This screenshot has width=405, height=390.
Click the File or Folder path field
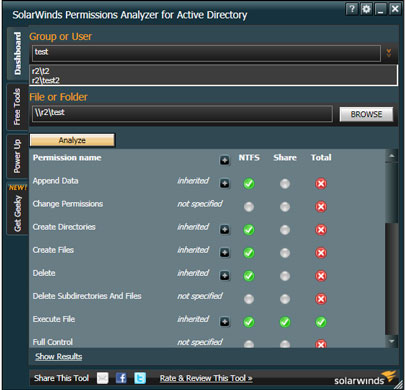coord(182,114)
